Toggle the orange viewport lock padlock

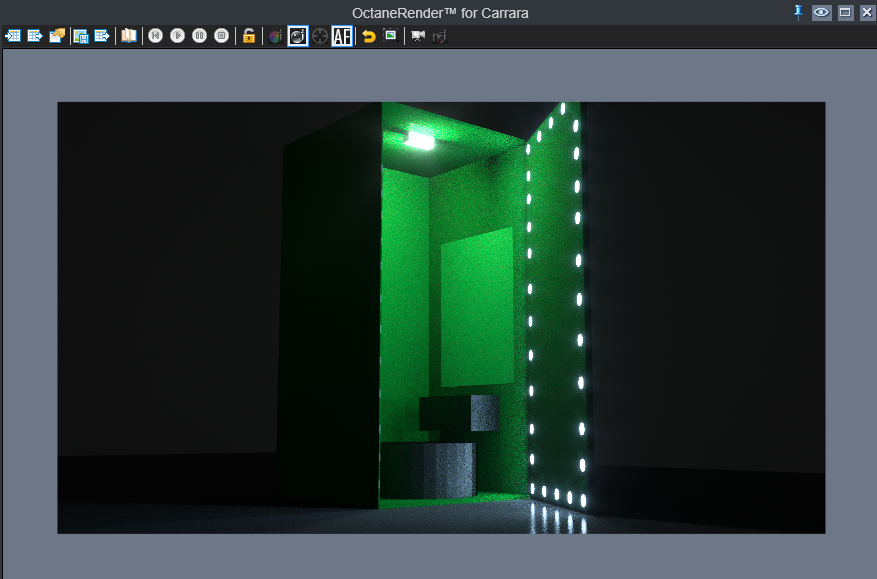click(x=249, y=36)
